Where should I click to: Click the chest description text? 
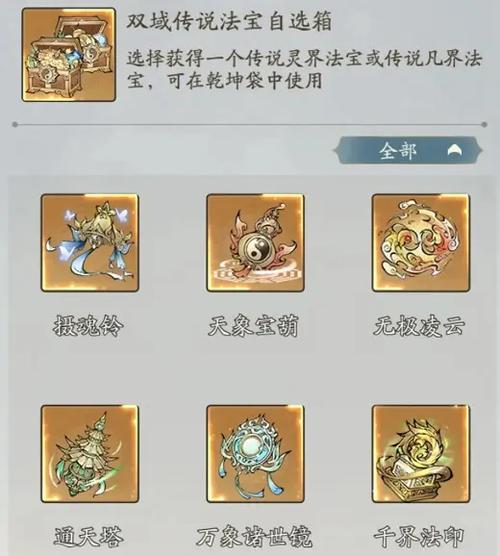coord(304,70)
